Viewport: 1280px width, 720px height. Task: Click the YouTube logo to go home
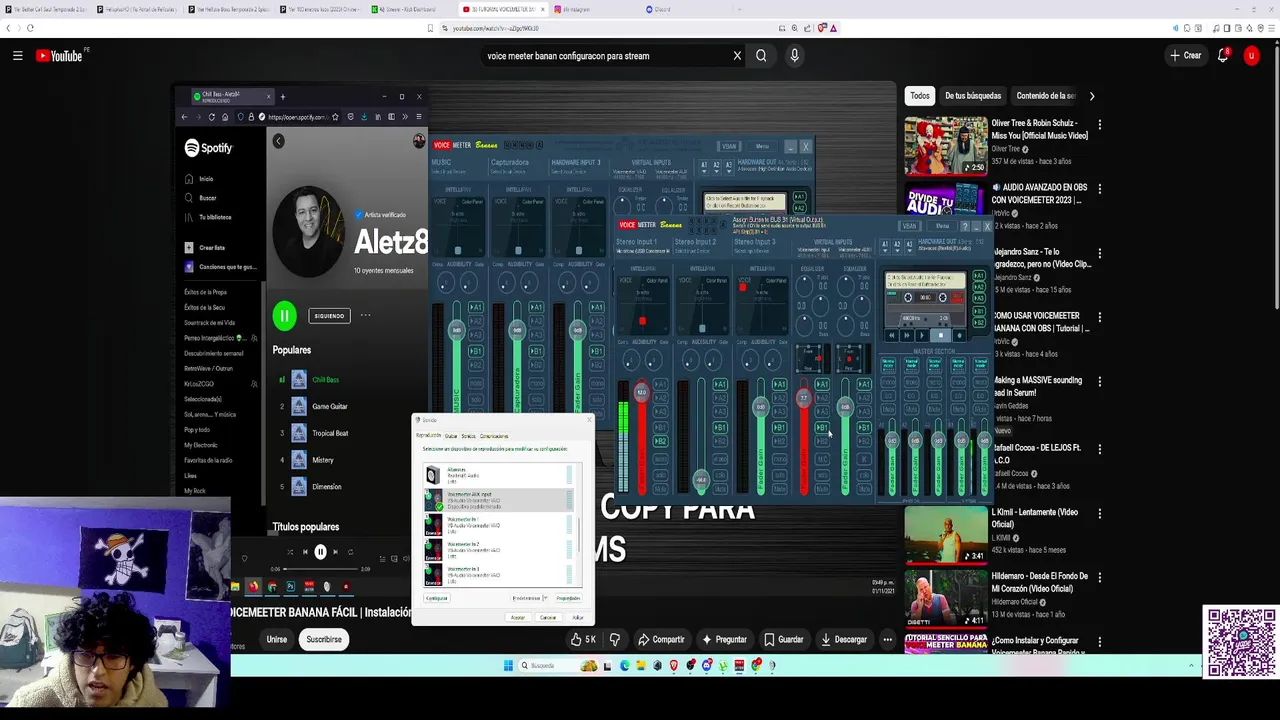click(x=59, y=56)
